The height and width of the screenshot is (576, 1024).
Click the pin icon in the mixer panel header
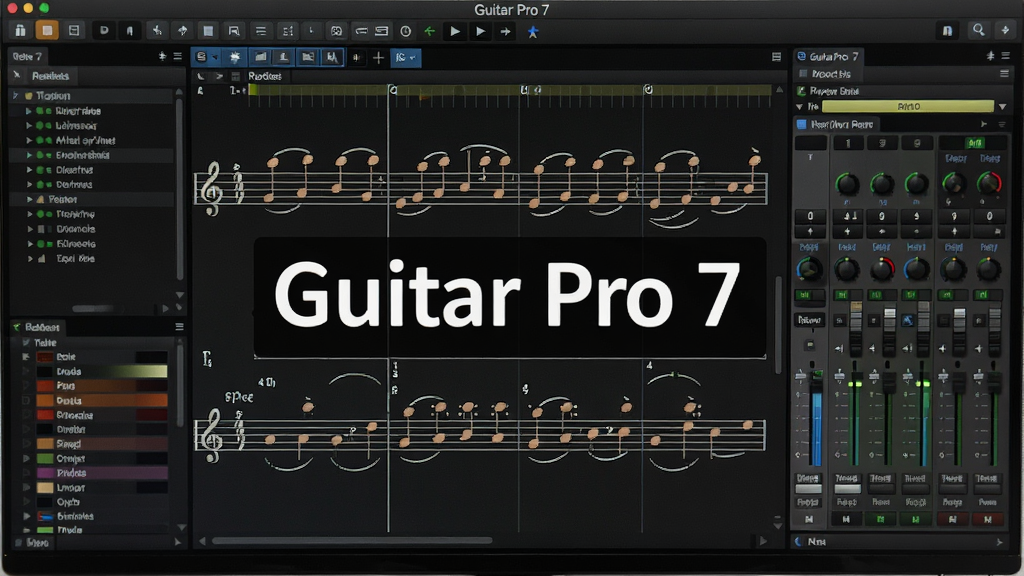(991, 56)
